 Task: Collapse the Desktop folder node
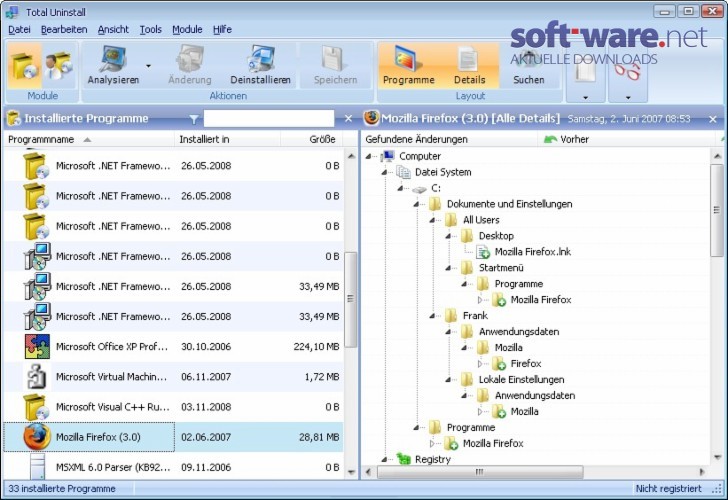tap(448, 236)
